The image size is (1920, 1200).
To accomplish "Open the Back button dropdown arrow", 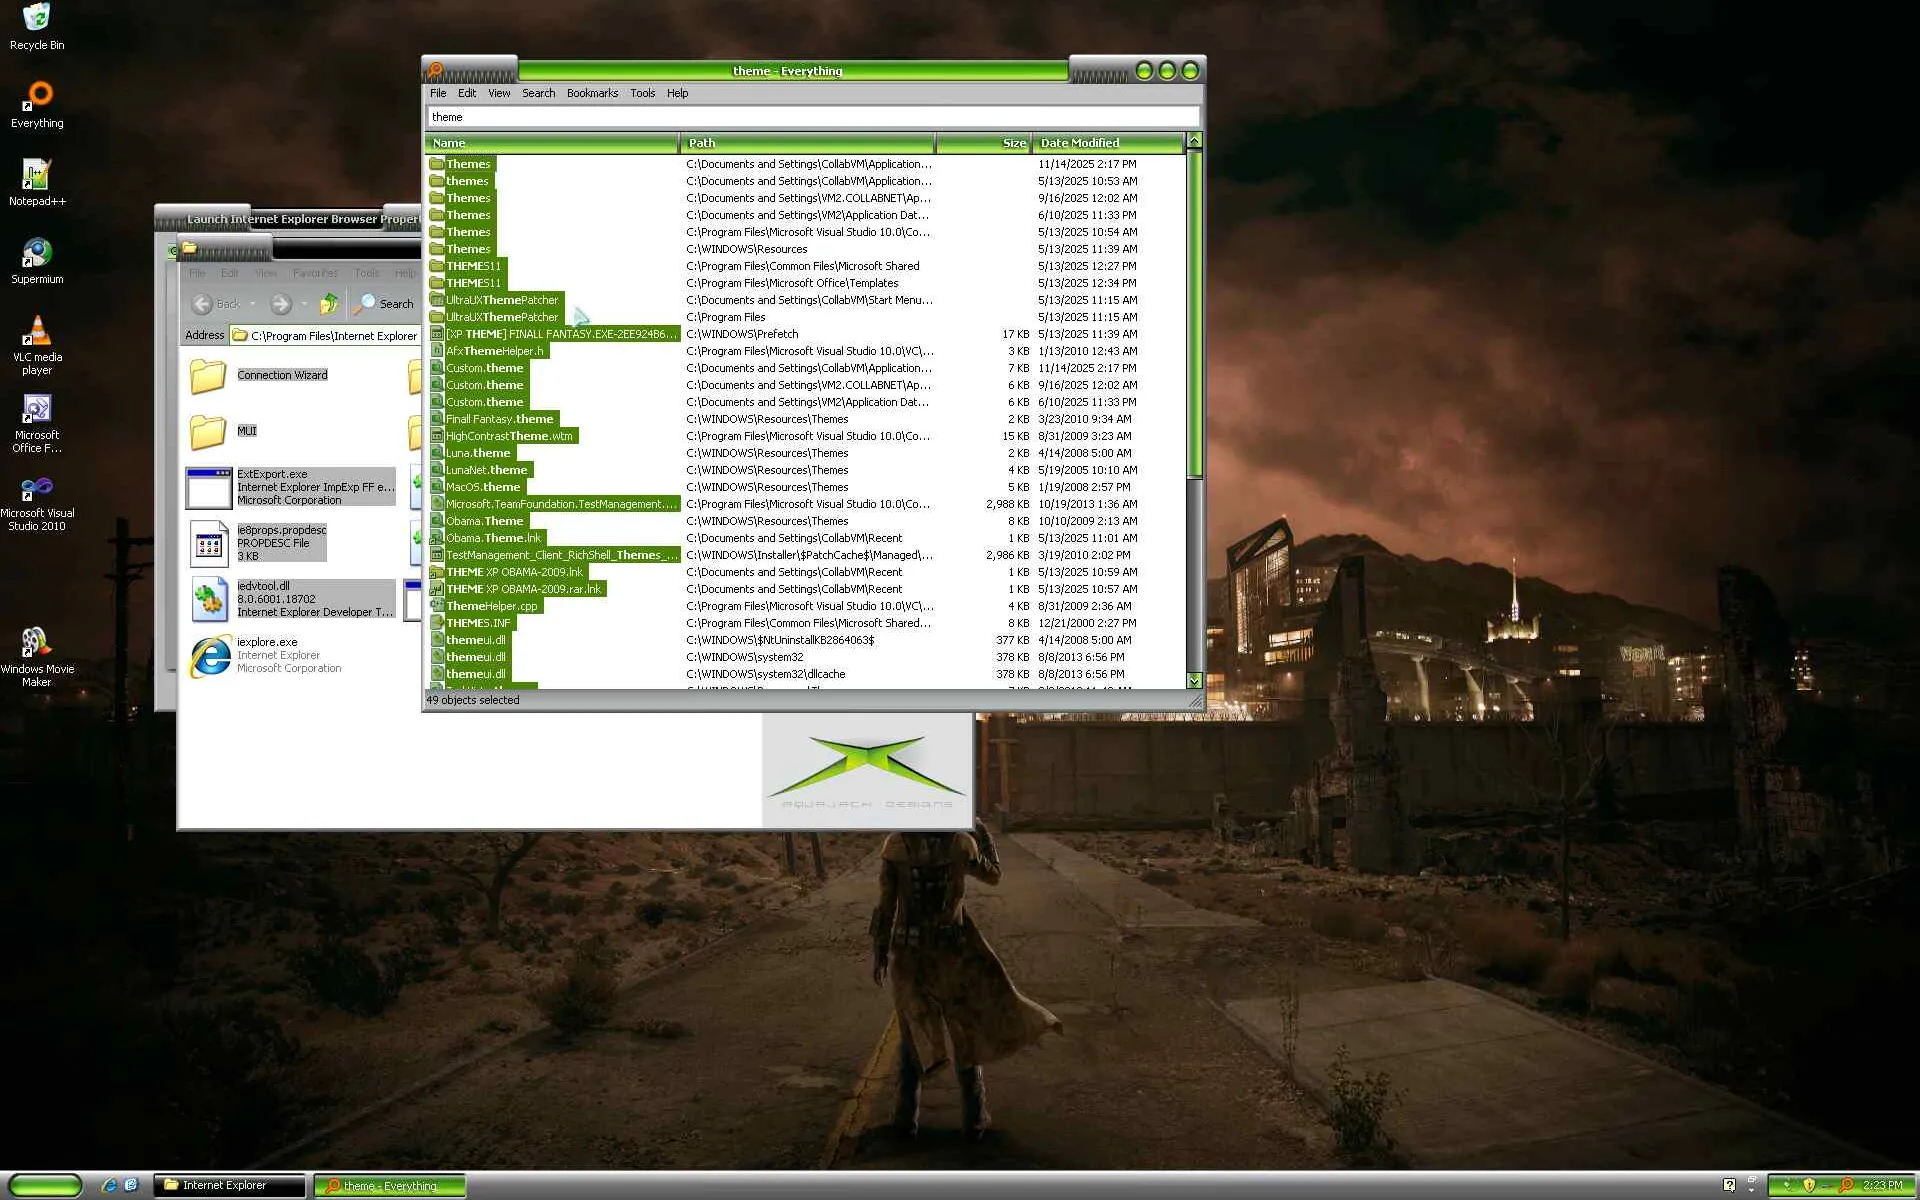I will [x=253, y=304].
